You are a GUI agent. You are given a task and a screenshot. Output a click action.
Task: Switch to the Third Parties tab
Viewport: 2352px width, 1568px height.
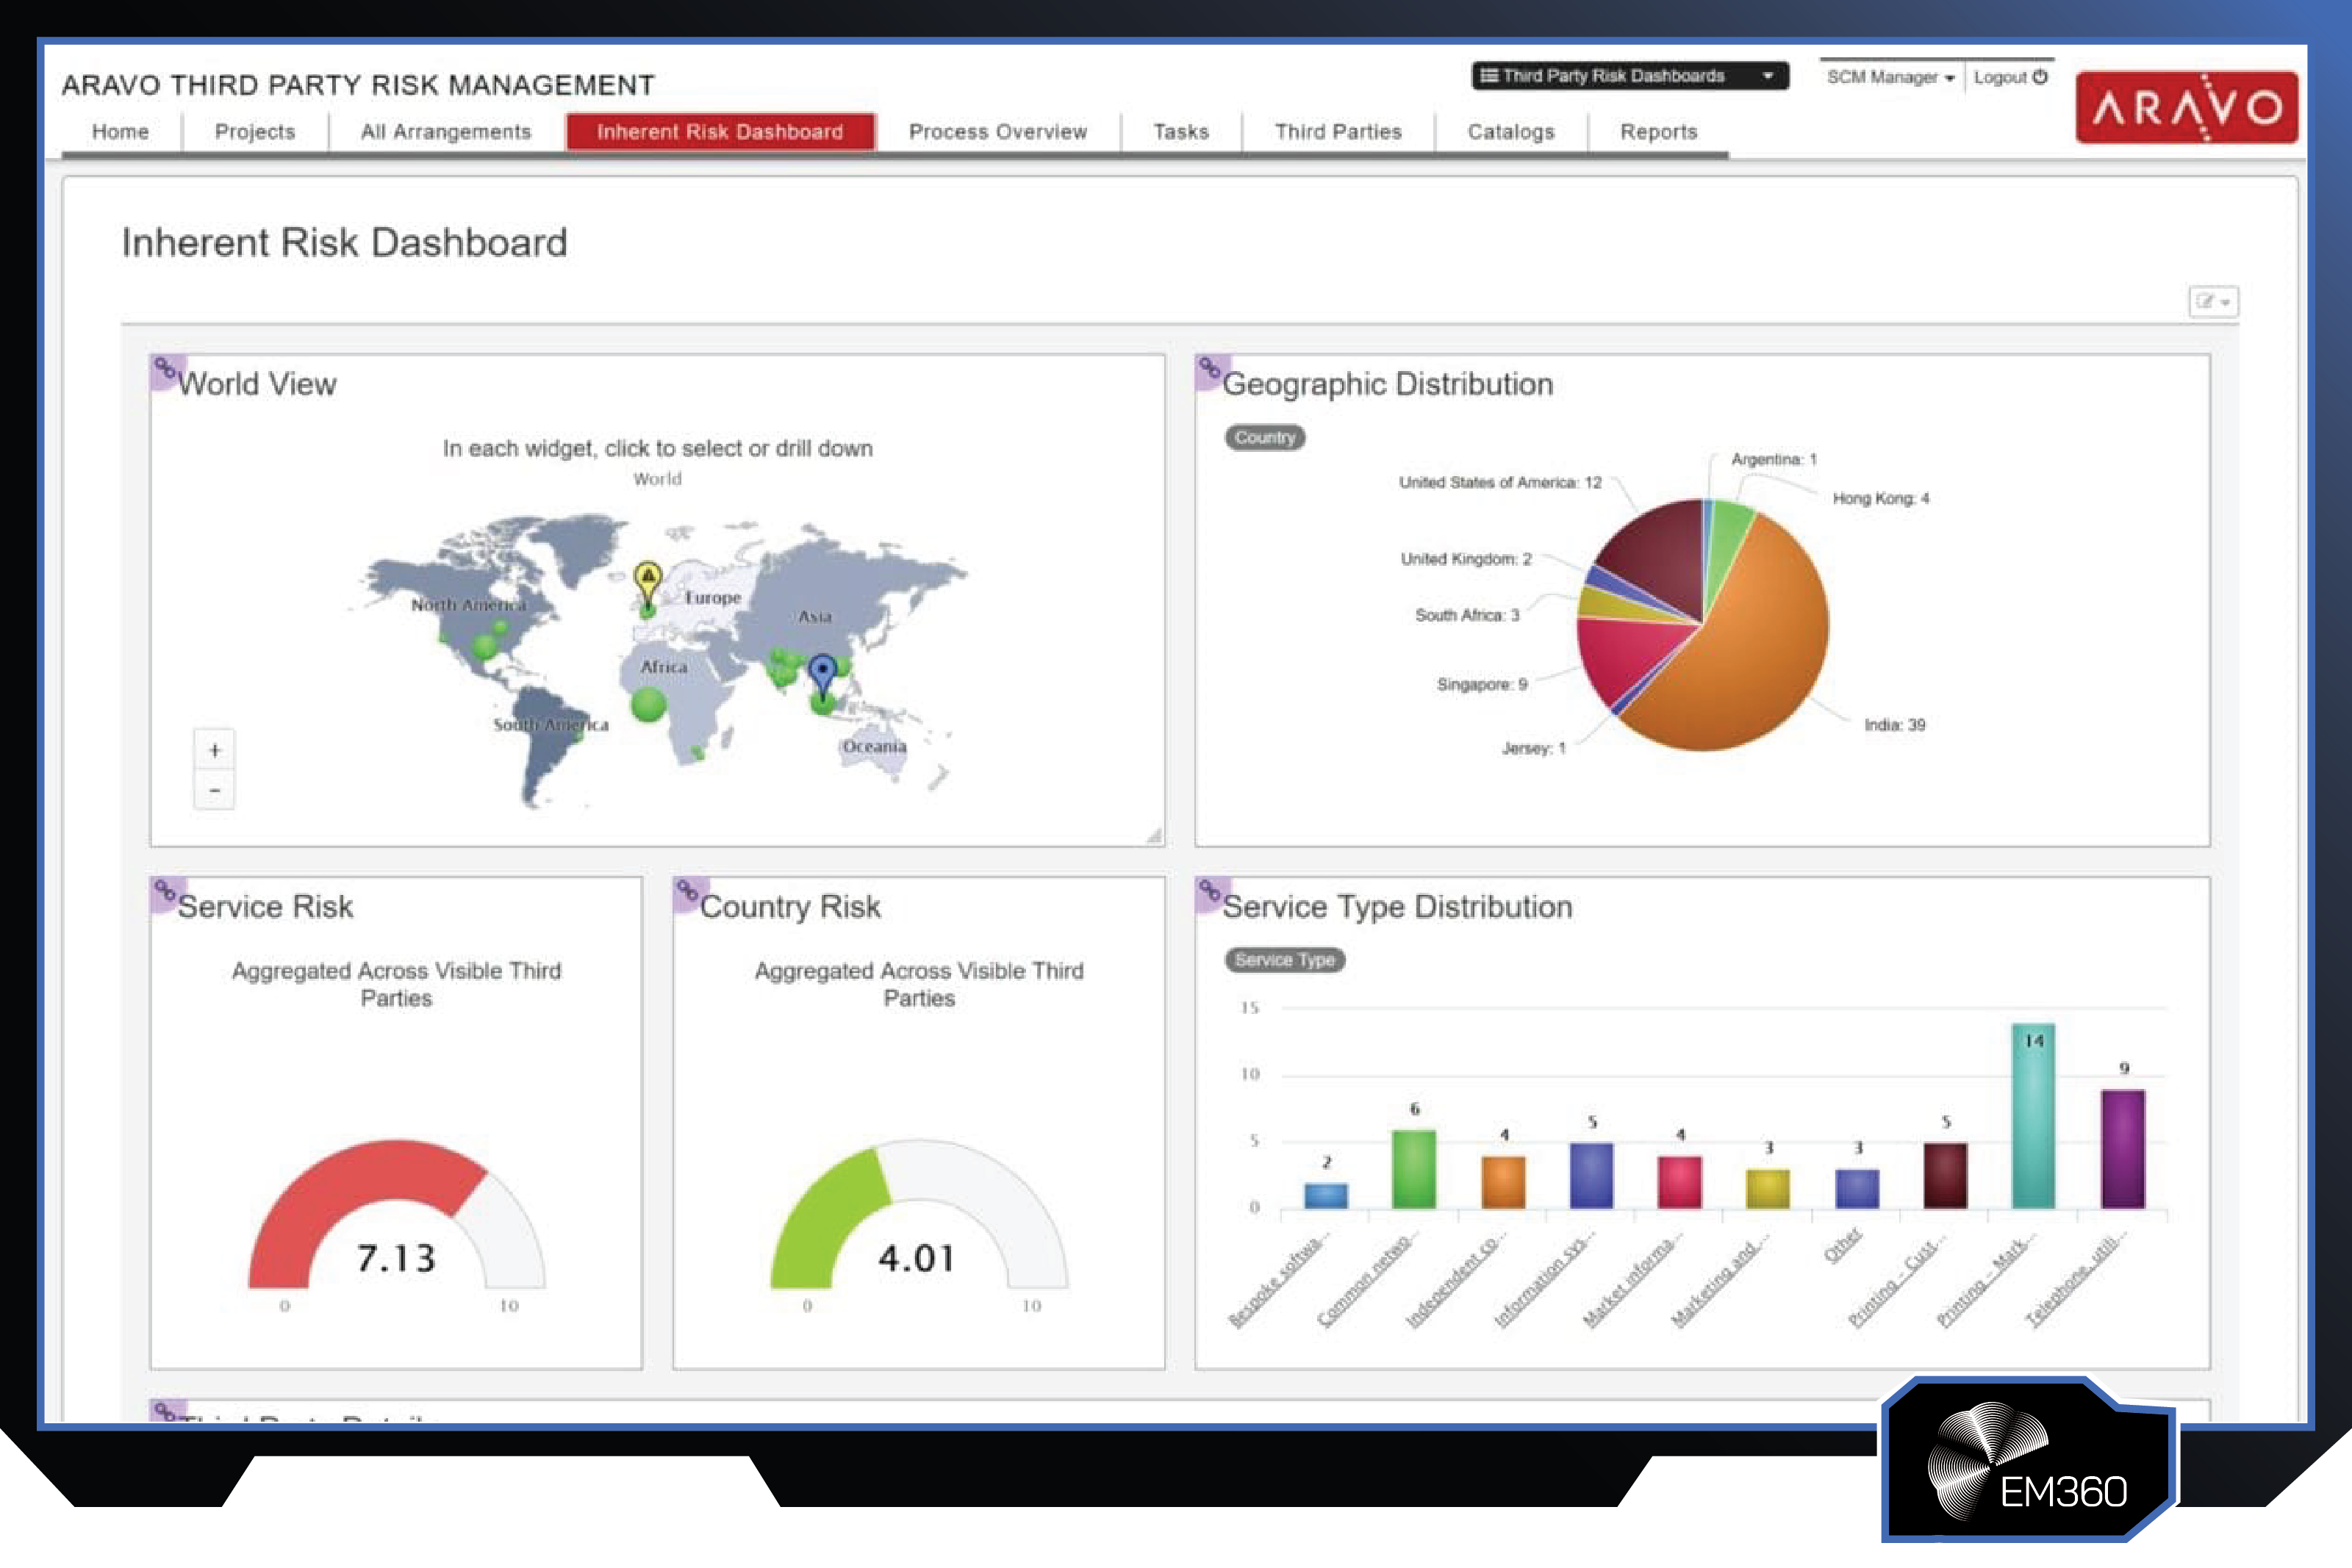1338,132
